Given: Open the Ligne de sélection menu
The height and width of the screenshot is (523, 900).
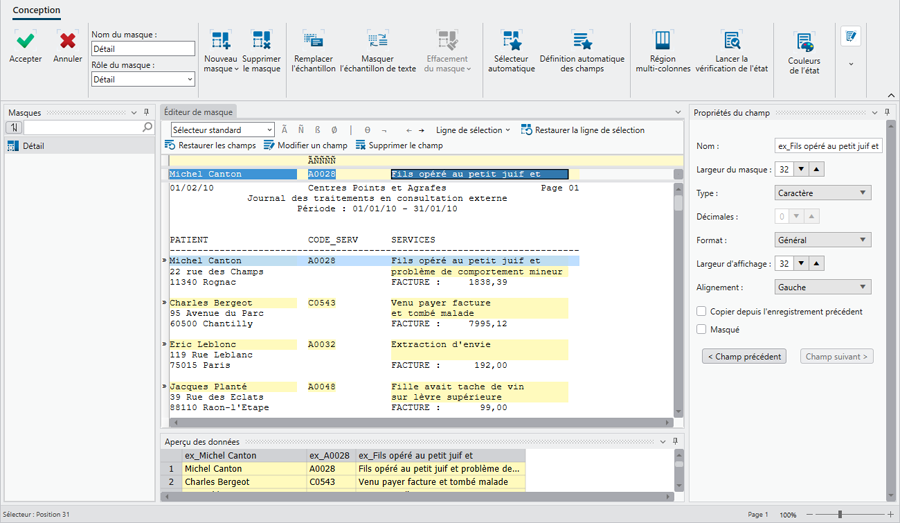Looking at the screenshot, I should tap(472, 130).
